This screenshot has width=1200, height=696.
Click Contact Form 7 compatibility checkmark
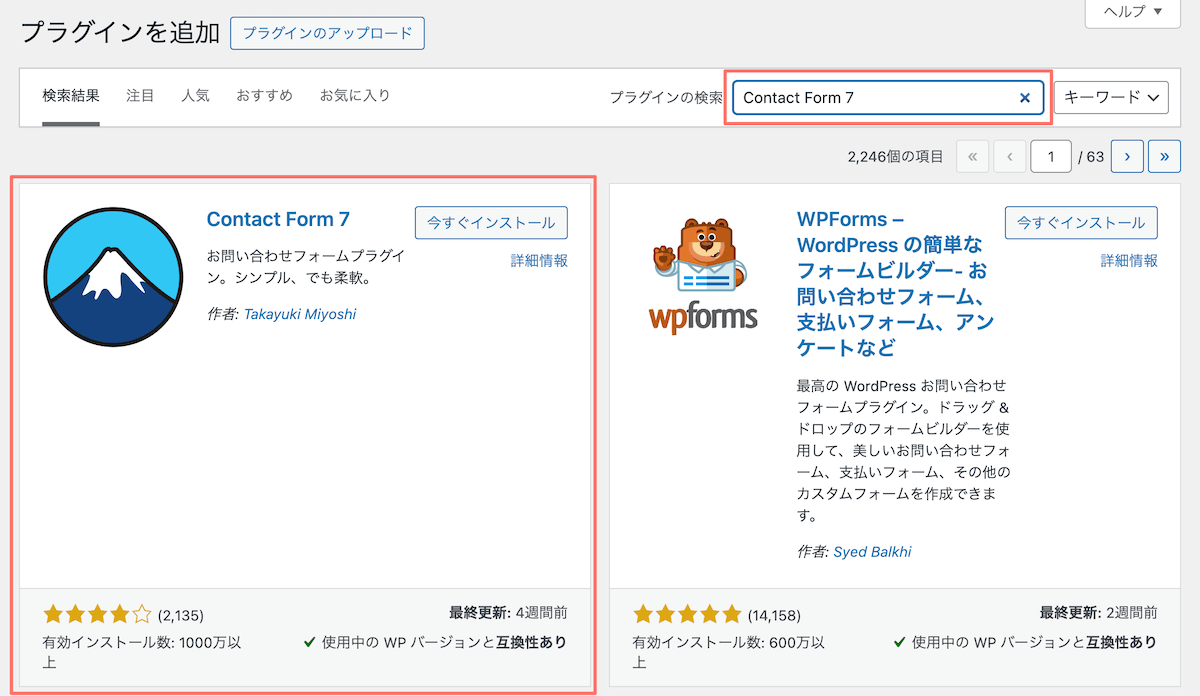point(310,643)
